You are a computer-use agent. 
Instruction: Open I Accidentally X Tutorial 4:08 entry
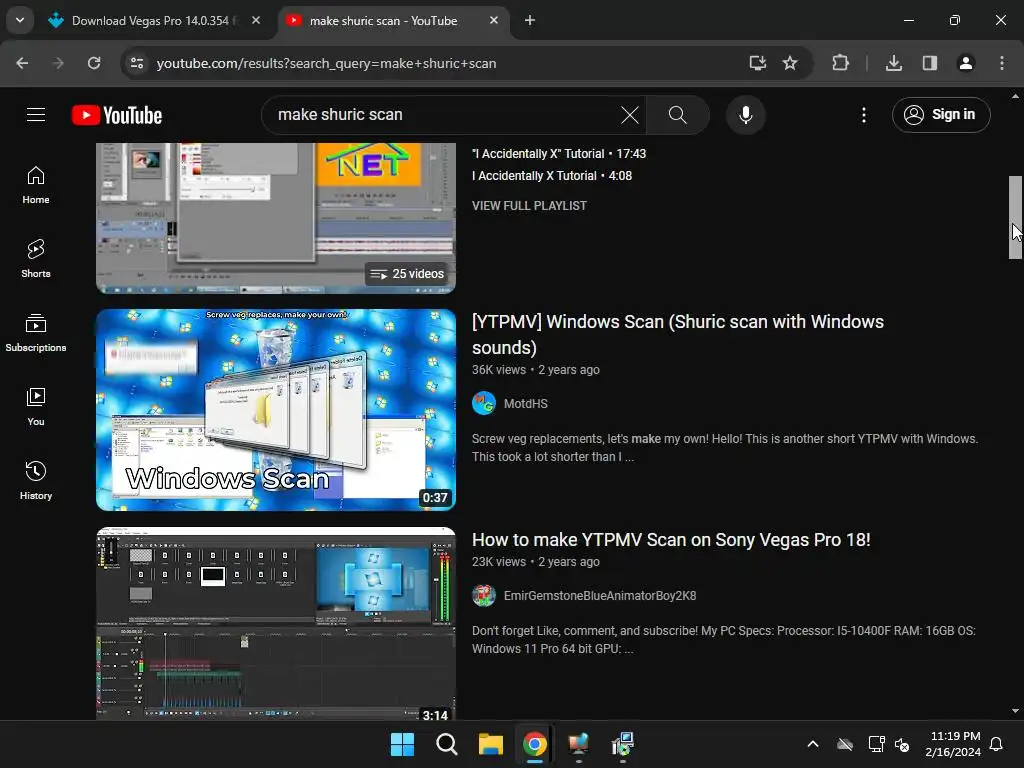pyautogui.click(x=552, y=176)
